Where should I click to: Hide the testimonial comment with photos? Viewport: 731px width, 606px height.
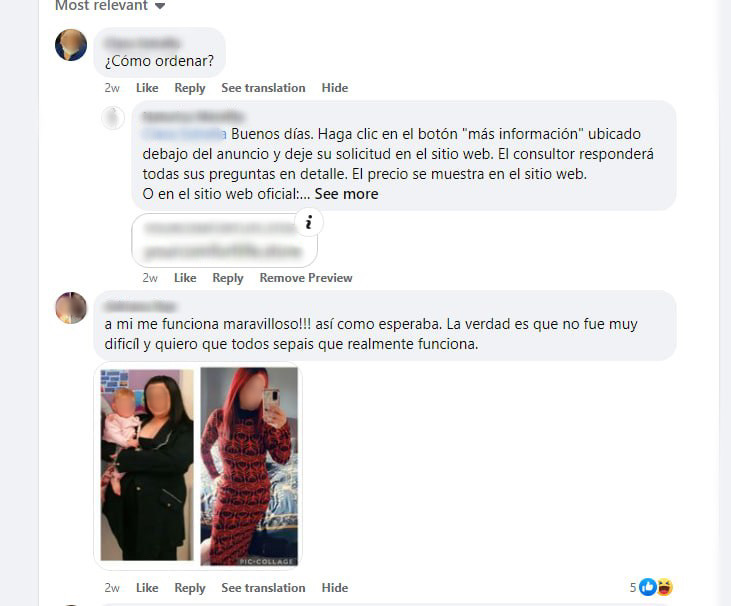click(335, 588)
